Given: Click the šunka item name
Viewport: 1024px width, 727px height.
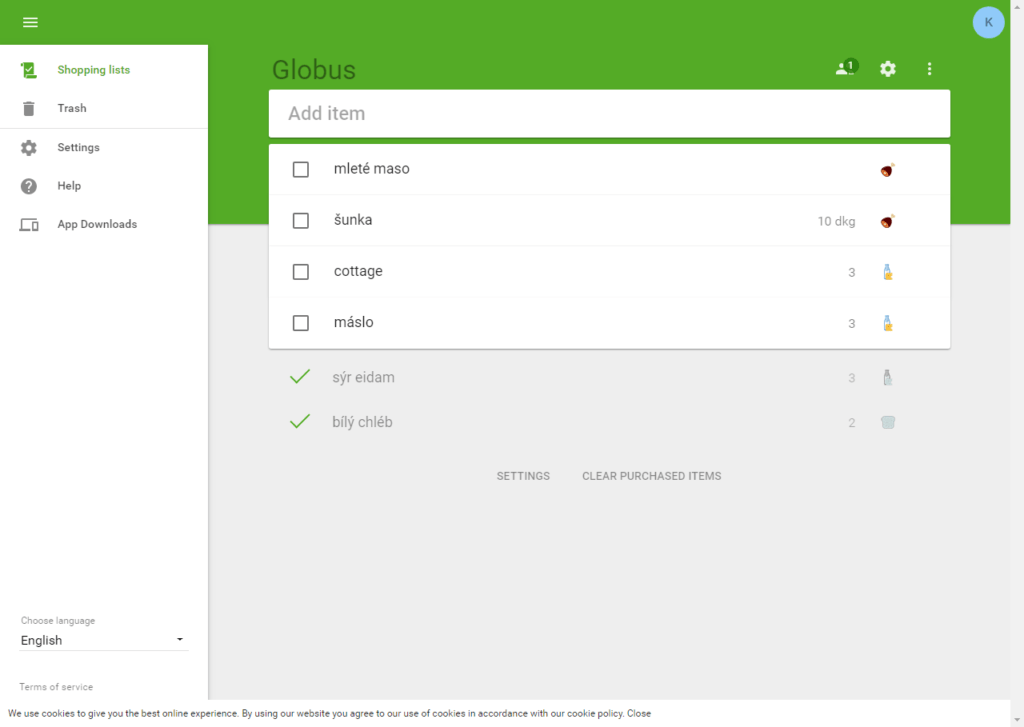Looking at the screenshot, I should click(353, 220).
